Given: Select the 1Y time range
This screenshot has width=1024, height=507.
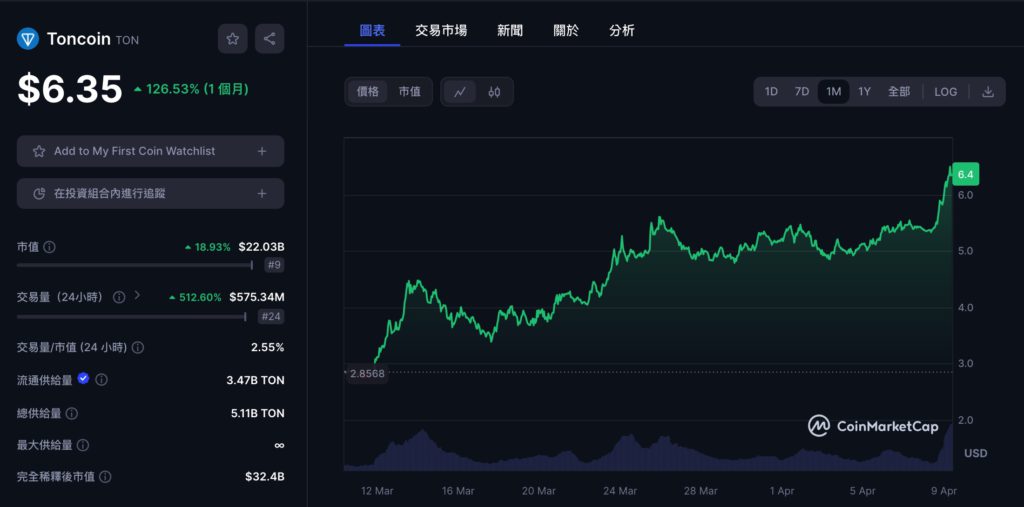Looking at the screenshot, I should coord(865,92).
